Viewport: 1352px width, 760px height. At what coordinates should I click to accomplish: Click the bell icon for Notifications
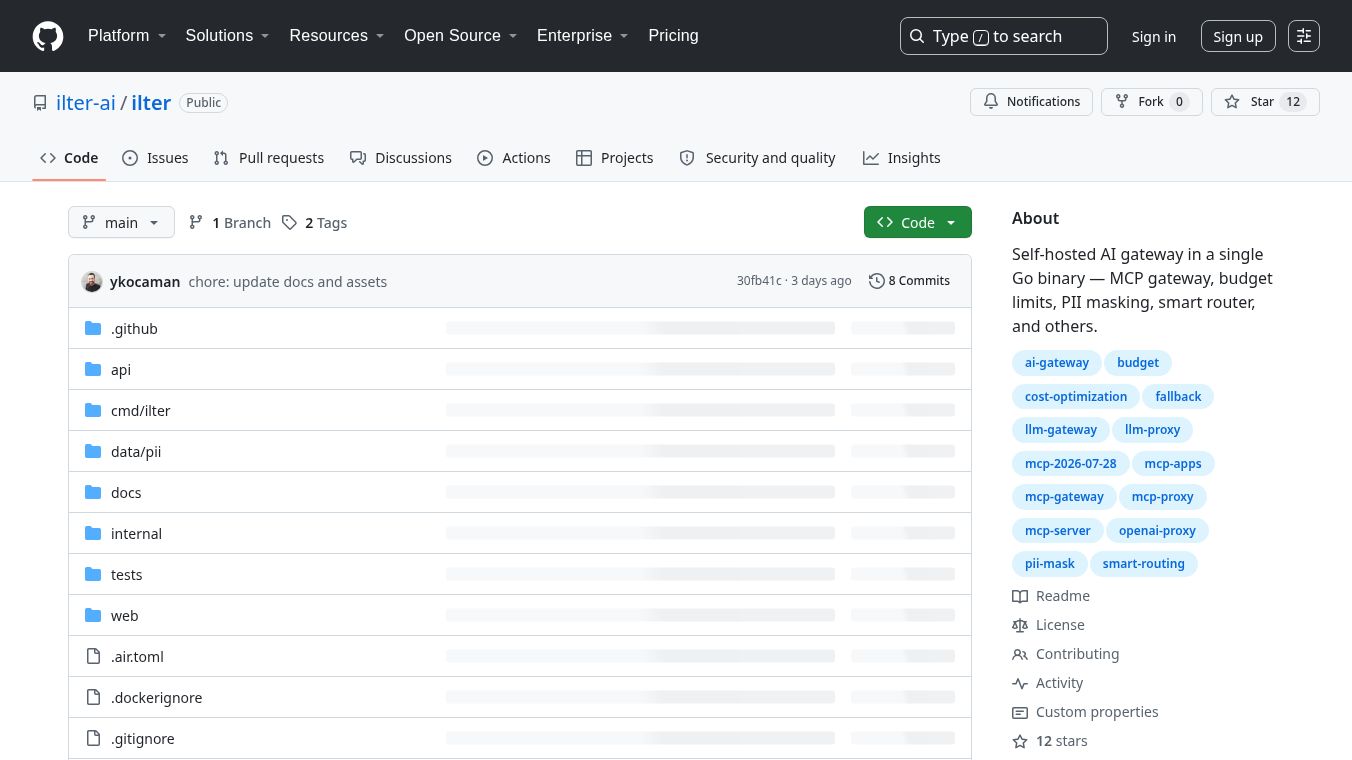coord(991,102)
